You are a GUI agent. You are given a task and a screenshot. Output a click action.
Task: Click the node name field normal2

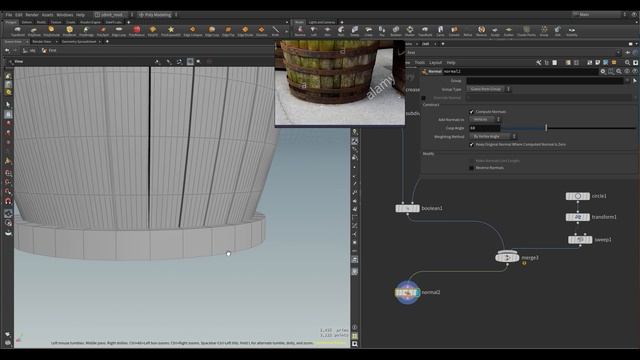(520, 71)
